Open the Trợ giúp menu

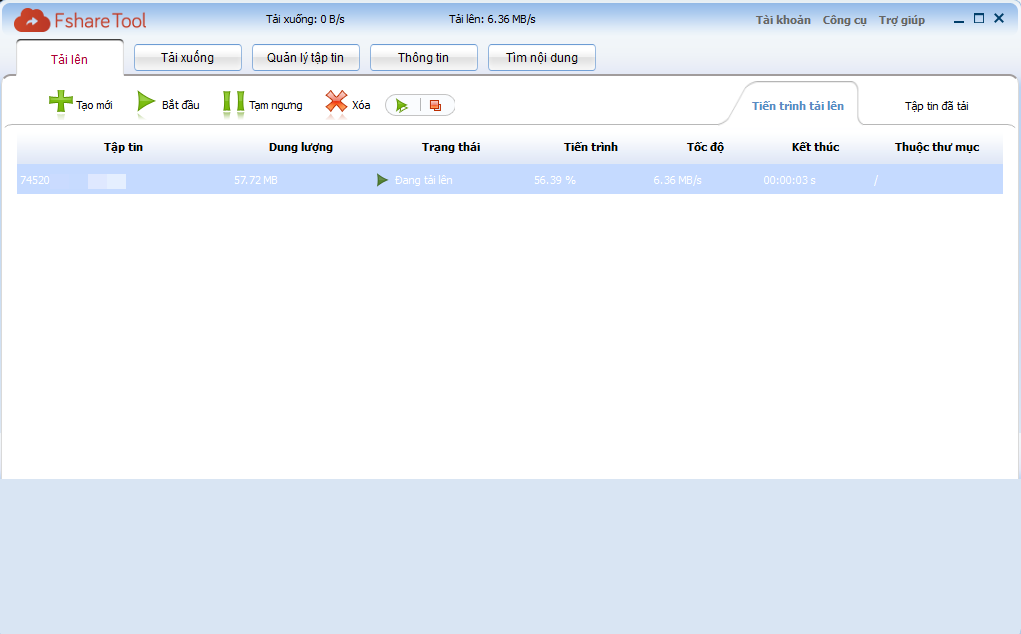click(x=901, y=20)
